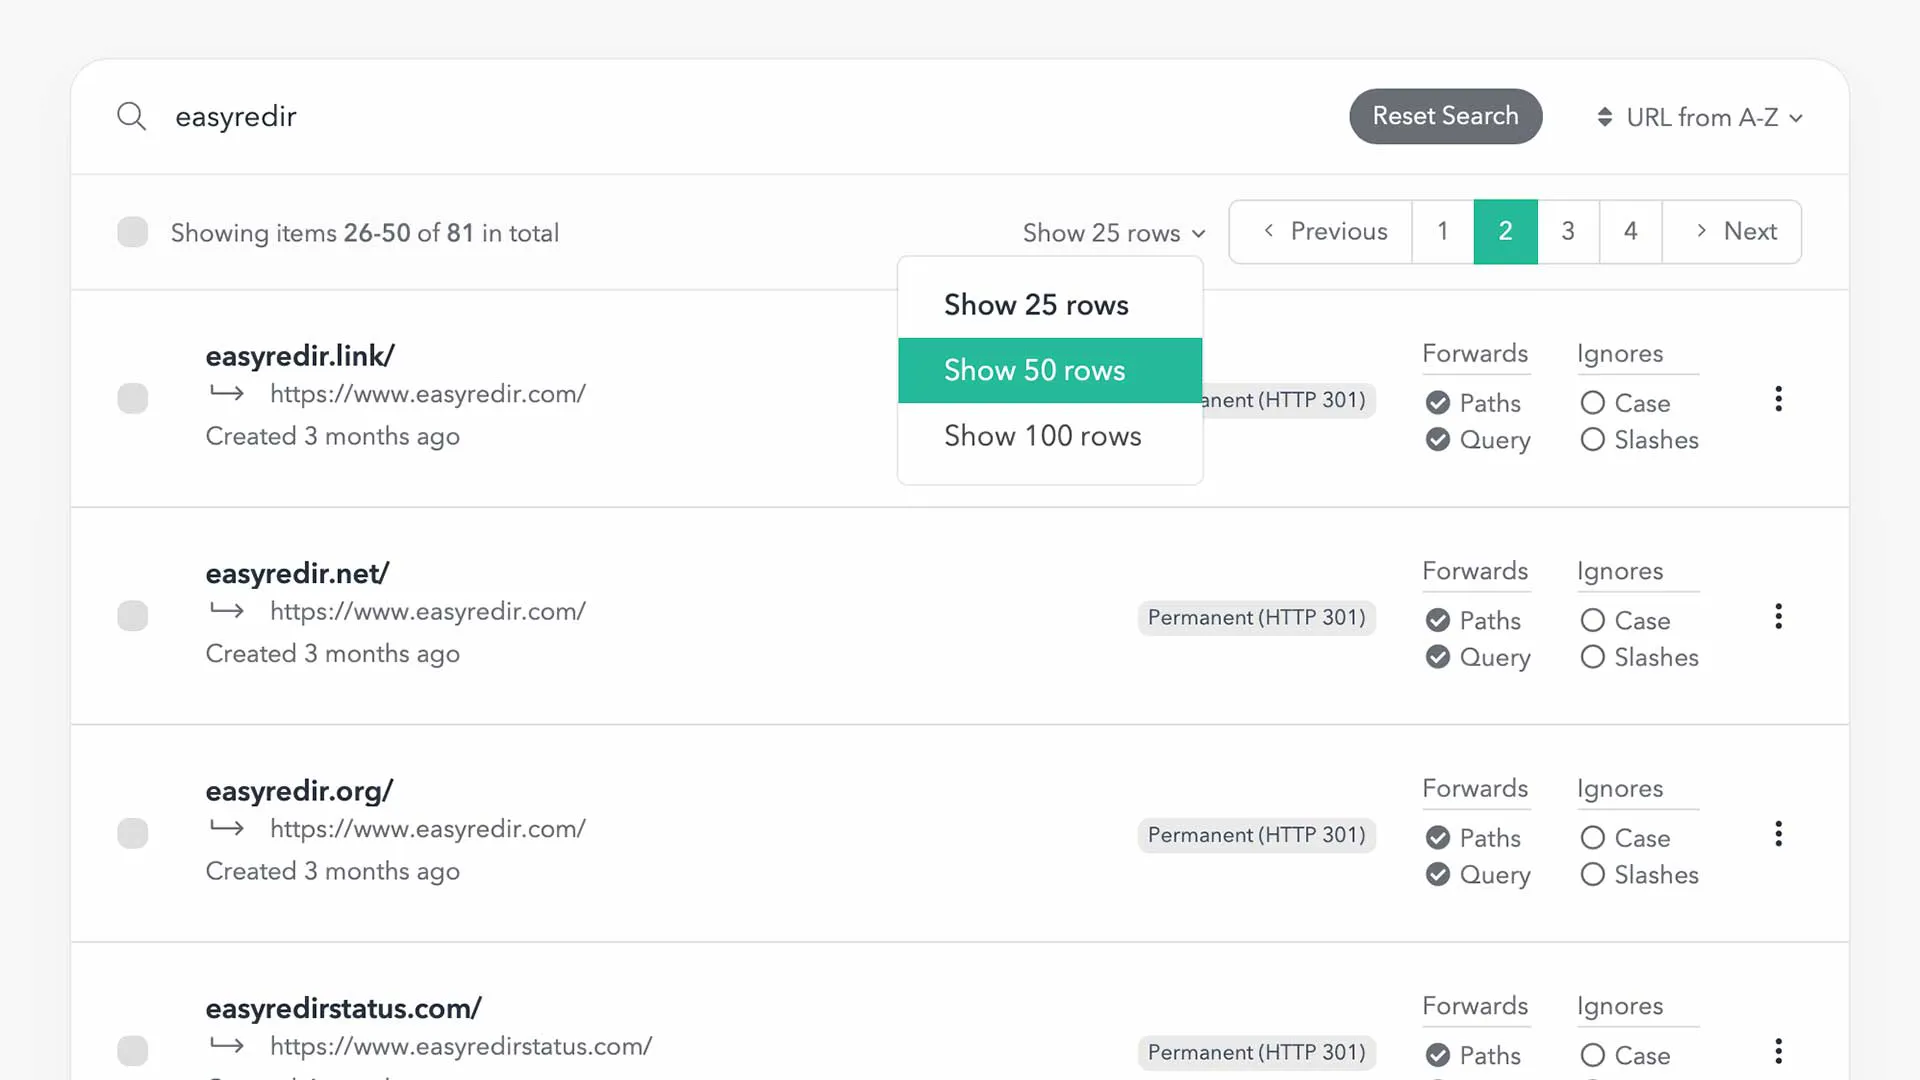Open the easyredir.org/ source URL
This screenshot has height=1080, width=1920.
tap(299, 790)
